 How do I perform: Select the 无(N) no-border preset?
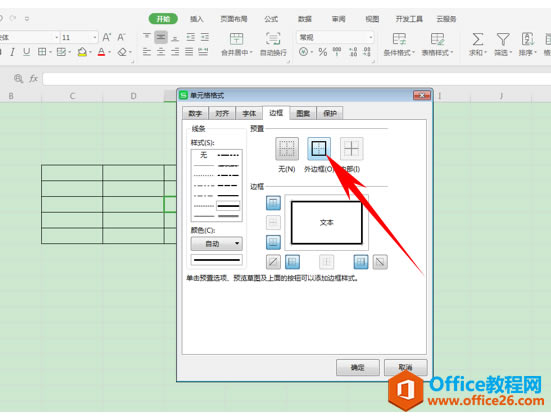coord(287,149)
